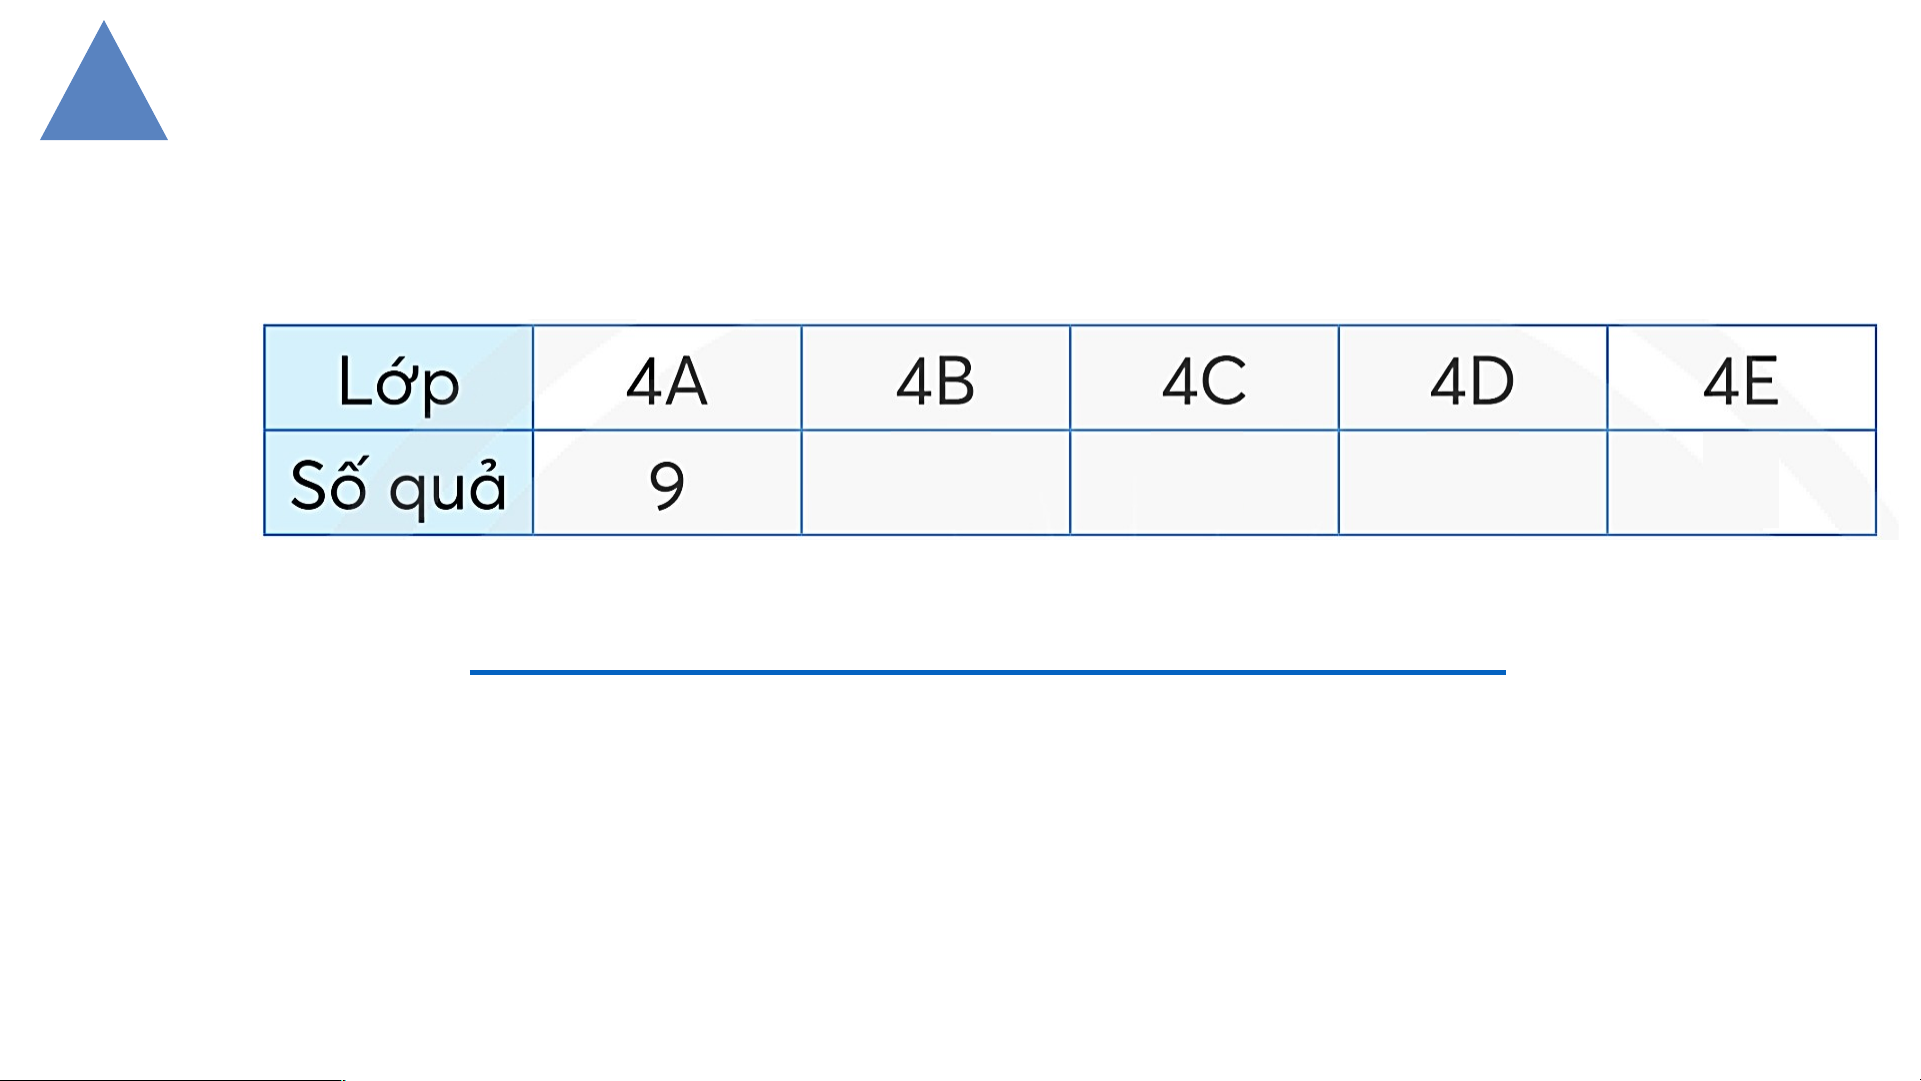The width and height of the screenshot is (1921, 1081).
Task: Click the 4C column header
Action: tap(1204, 378)
